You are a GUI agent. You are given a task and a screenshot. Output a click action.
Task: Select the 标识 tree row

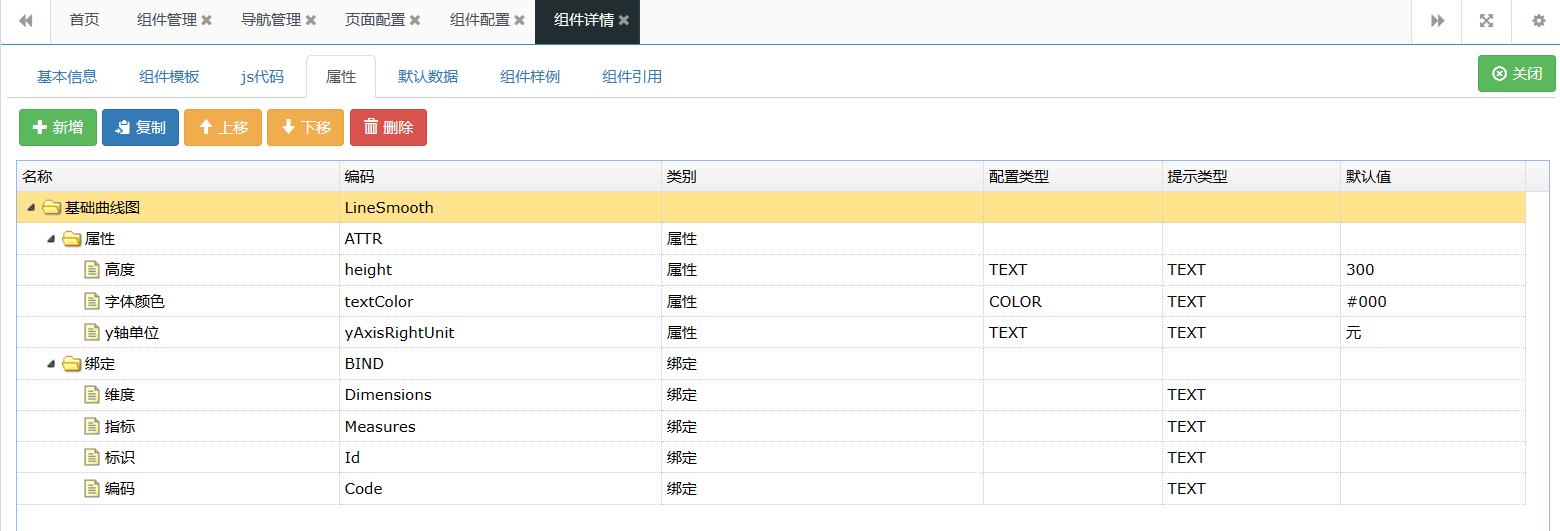click(771, 457)
